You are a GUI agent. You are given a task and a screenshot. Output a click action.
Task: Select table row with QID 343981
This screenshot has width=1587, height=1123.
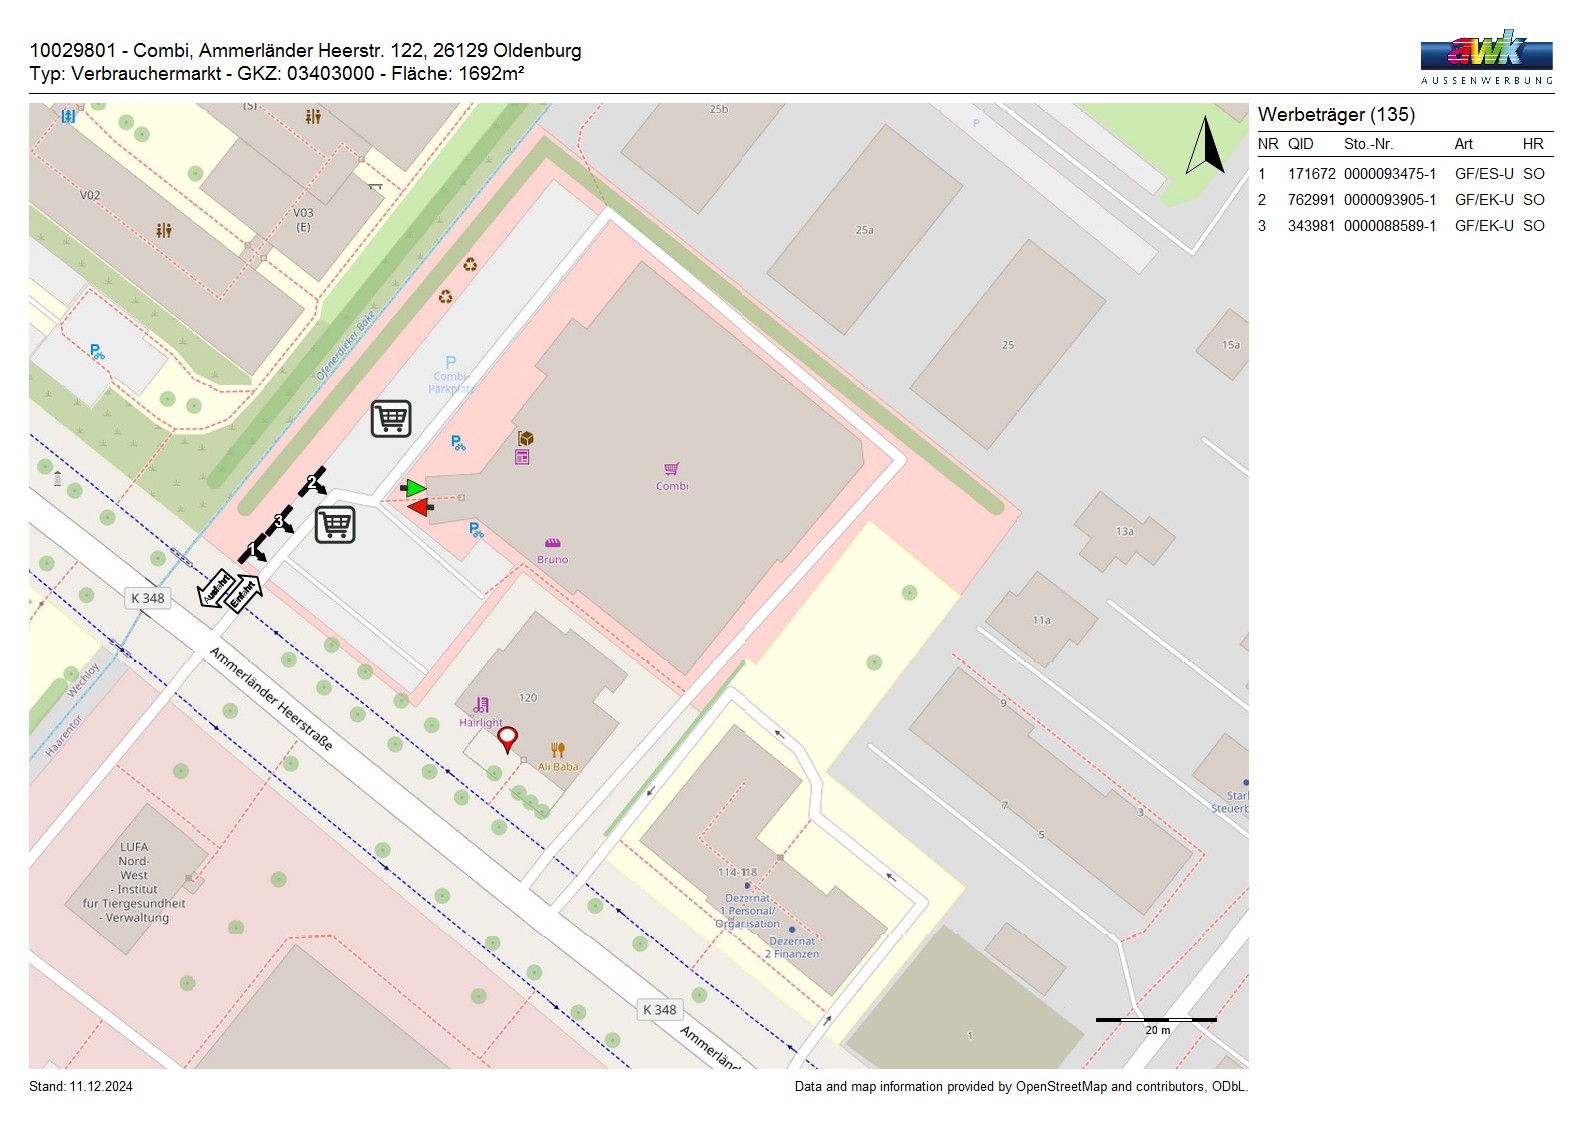pyautogui.click(x=1404, y=226)
